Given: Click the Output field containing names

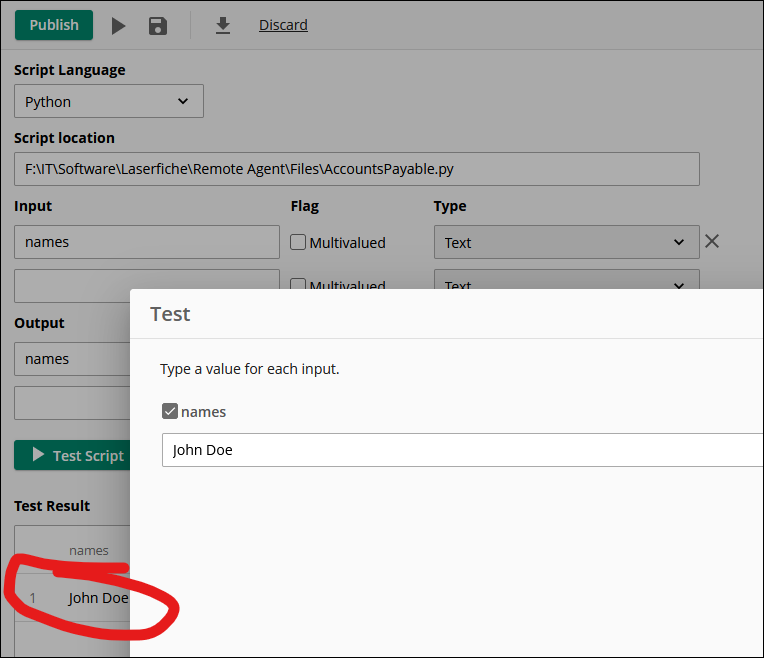Looking at the screenshot, I should [x=72, y=359].
